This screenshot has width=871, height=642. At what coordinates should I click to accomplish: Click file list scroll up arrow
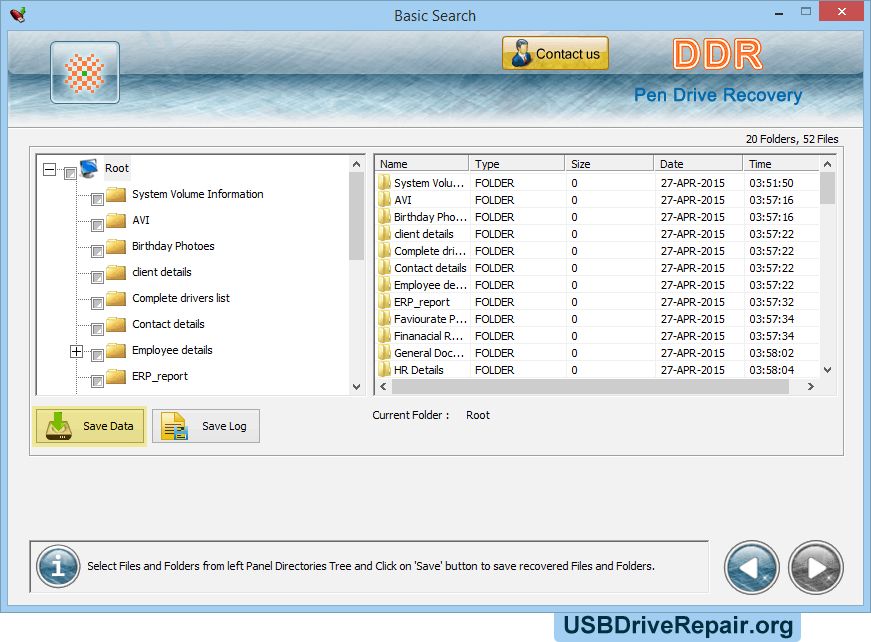827,164
